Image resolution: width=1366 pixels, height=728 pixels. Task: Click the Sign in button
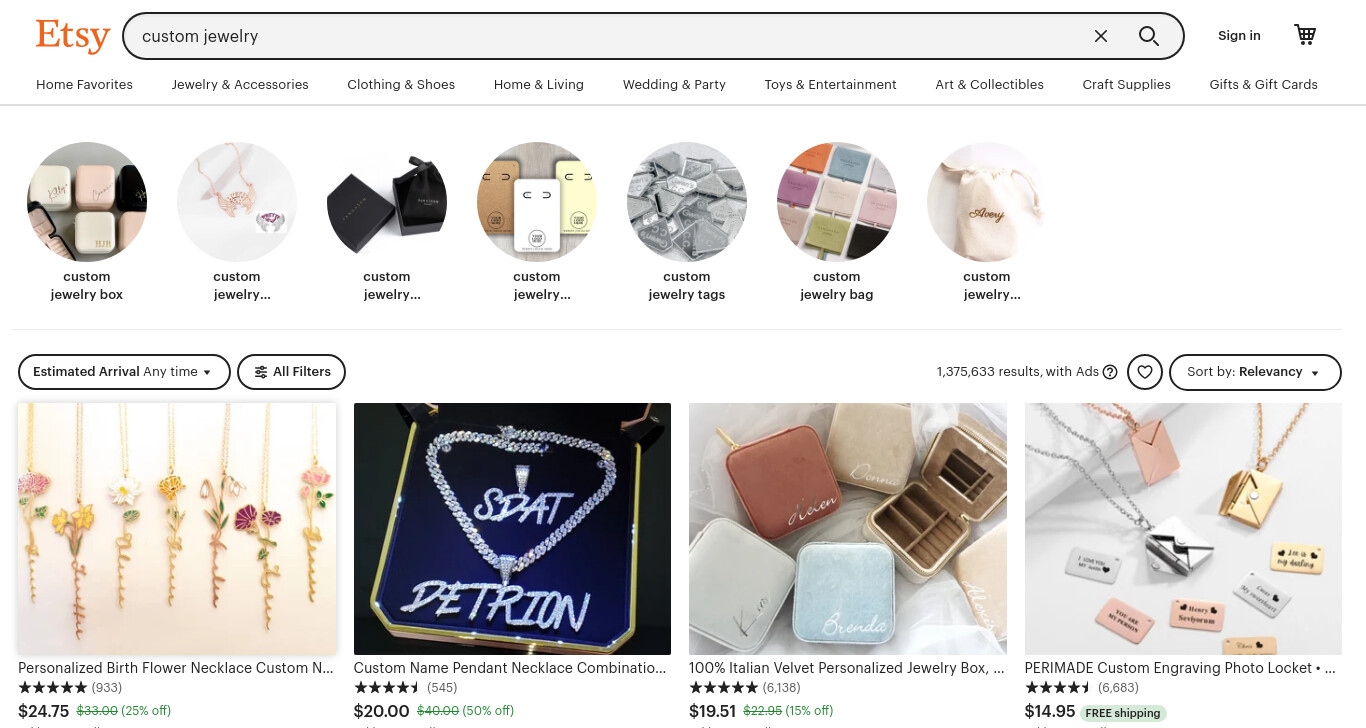[x=1239, y=36]
